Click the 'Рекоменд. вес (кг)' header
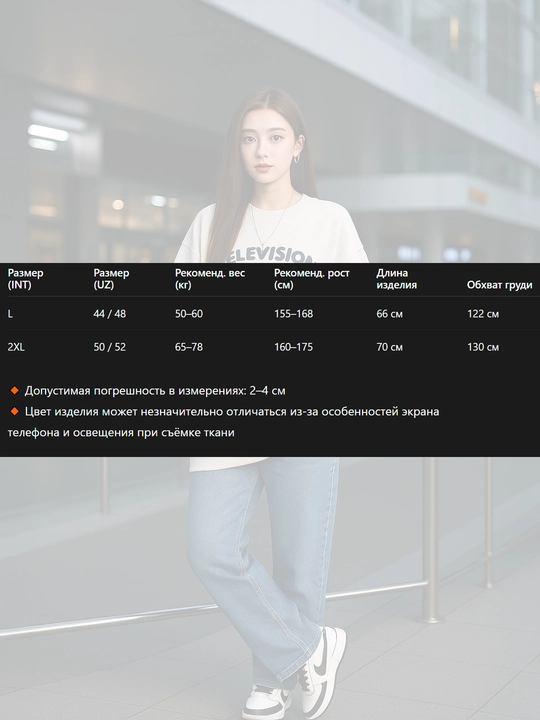This screenshot has width=540, height=720. click(x=210, y=279)
